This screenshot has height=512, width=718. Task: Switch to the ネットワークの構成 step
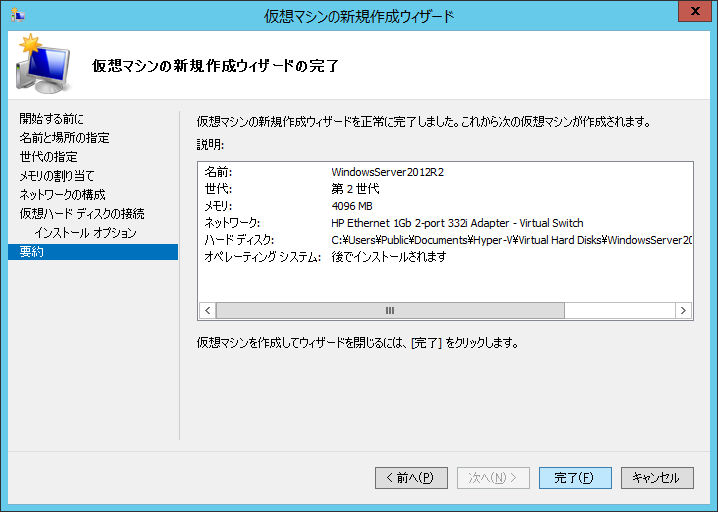63,195
